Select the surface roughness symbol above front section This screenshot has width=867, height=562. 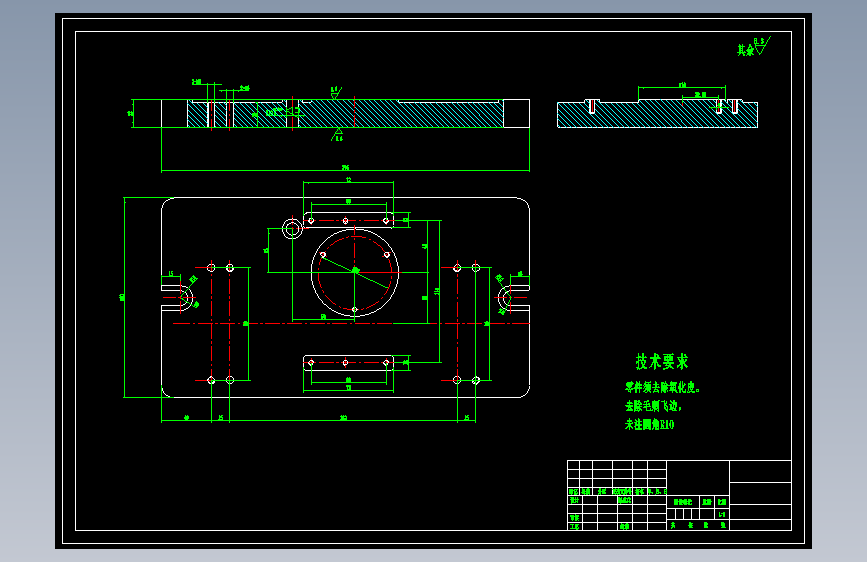click(x=336, y=92)
